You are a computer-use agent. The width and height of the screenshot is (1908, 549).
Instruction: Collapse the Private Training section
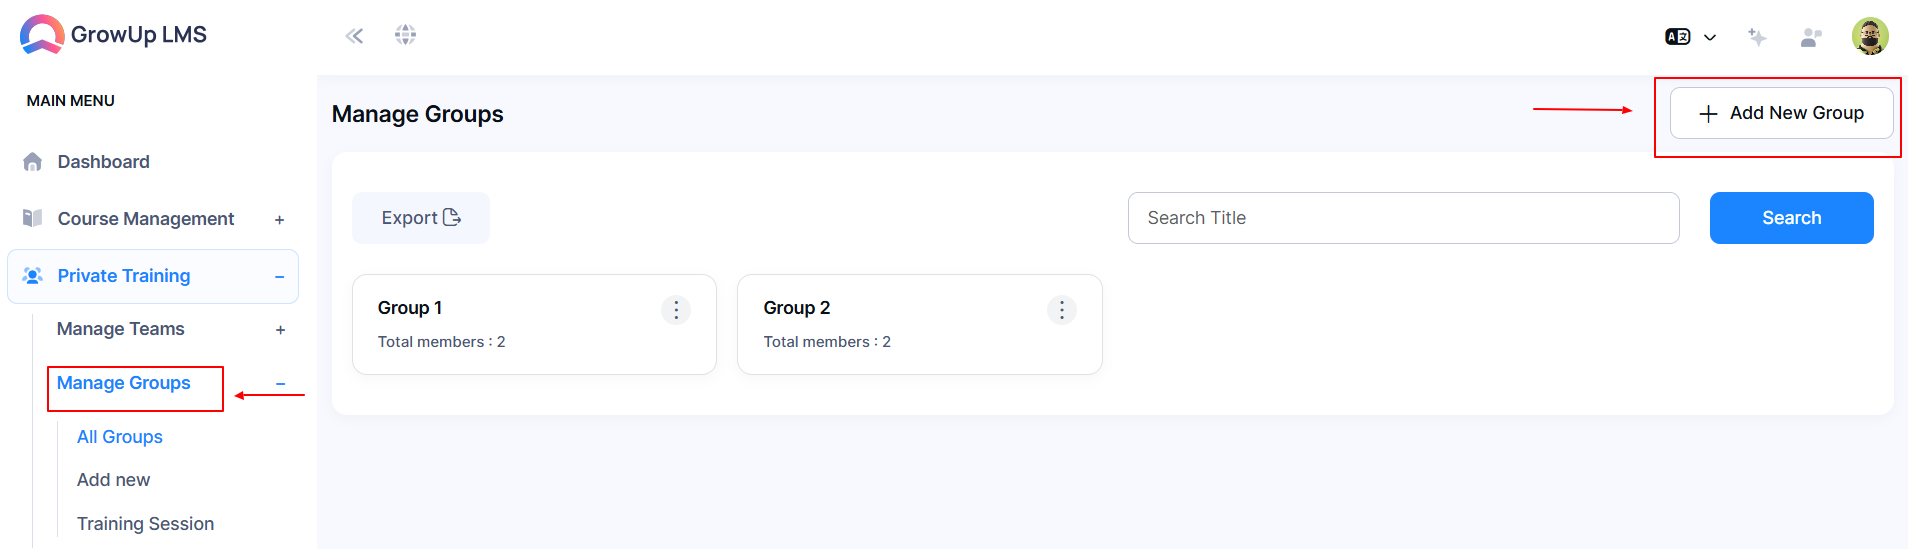click(x=280, y=277)
